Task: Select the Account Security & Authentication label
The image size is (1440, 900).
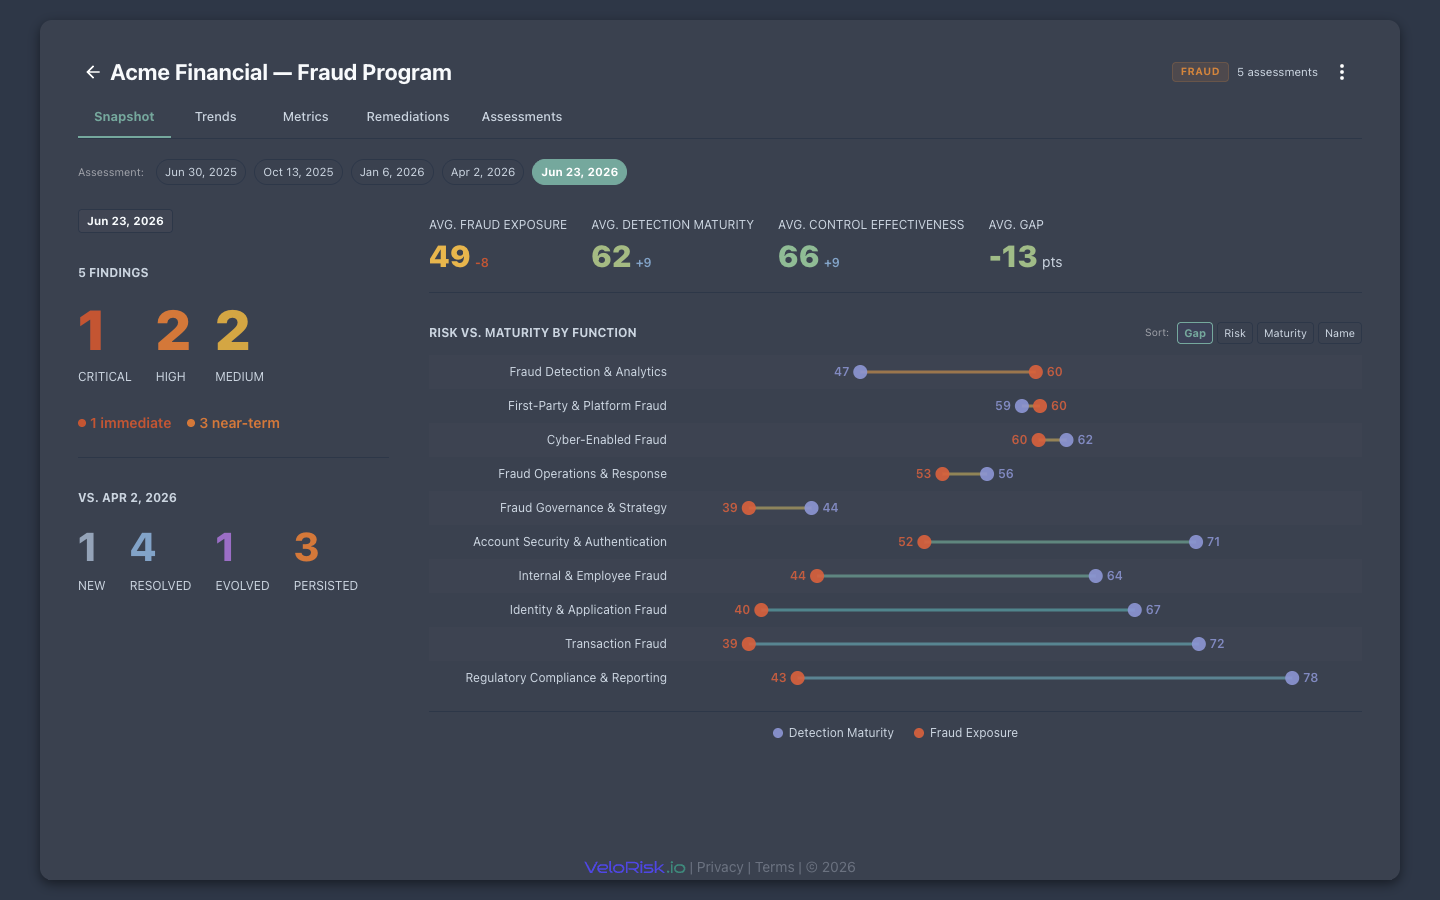Action: (x=570, y=542)
